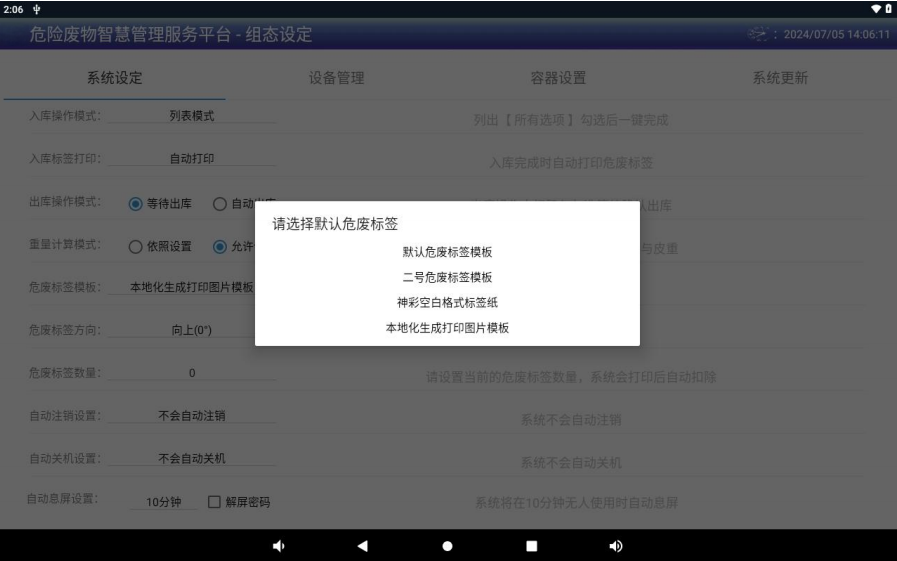The height and width of the screenshot is (561, 897).
Task: Tap the Wi-Fi icon in status bar
Action: (874, 8)
